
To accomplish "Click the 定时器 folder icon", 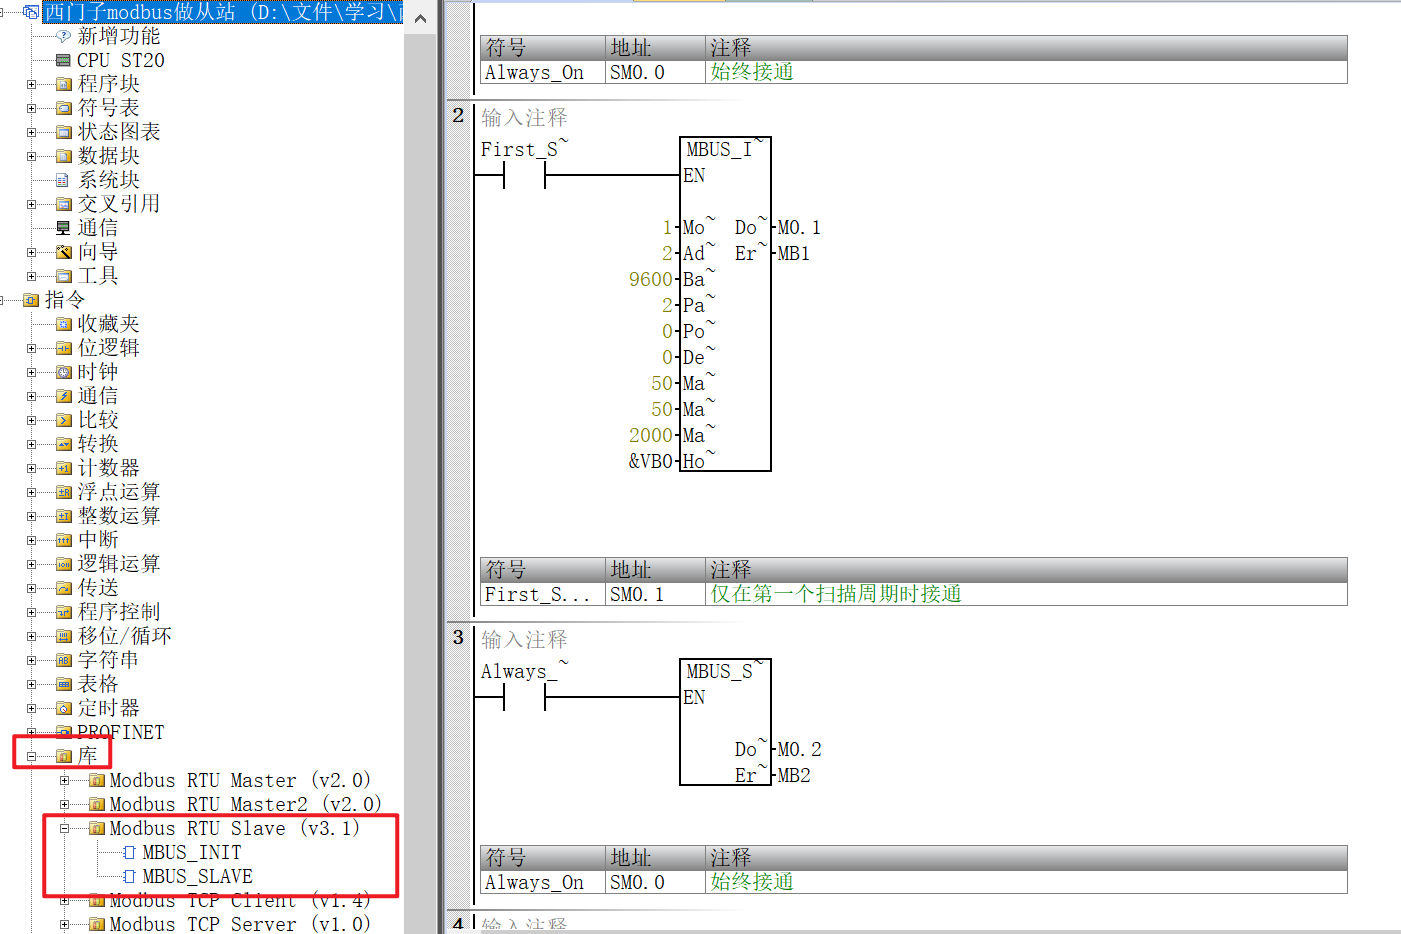I will [63, 709].
